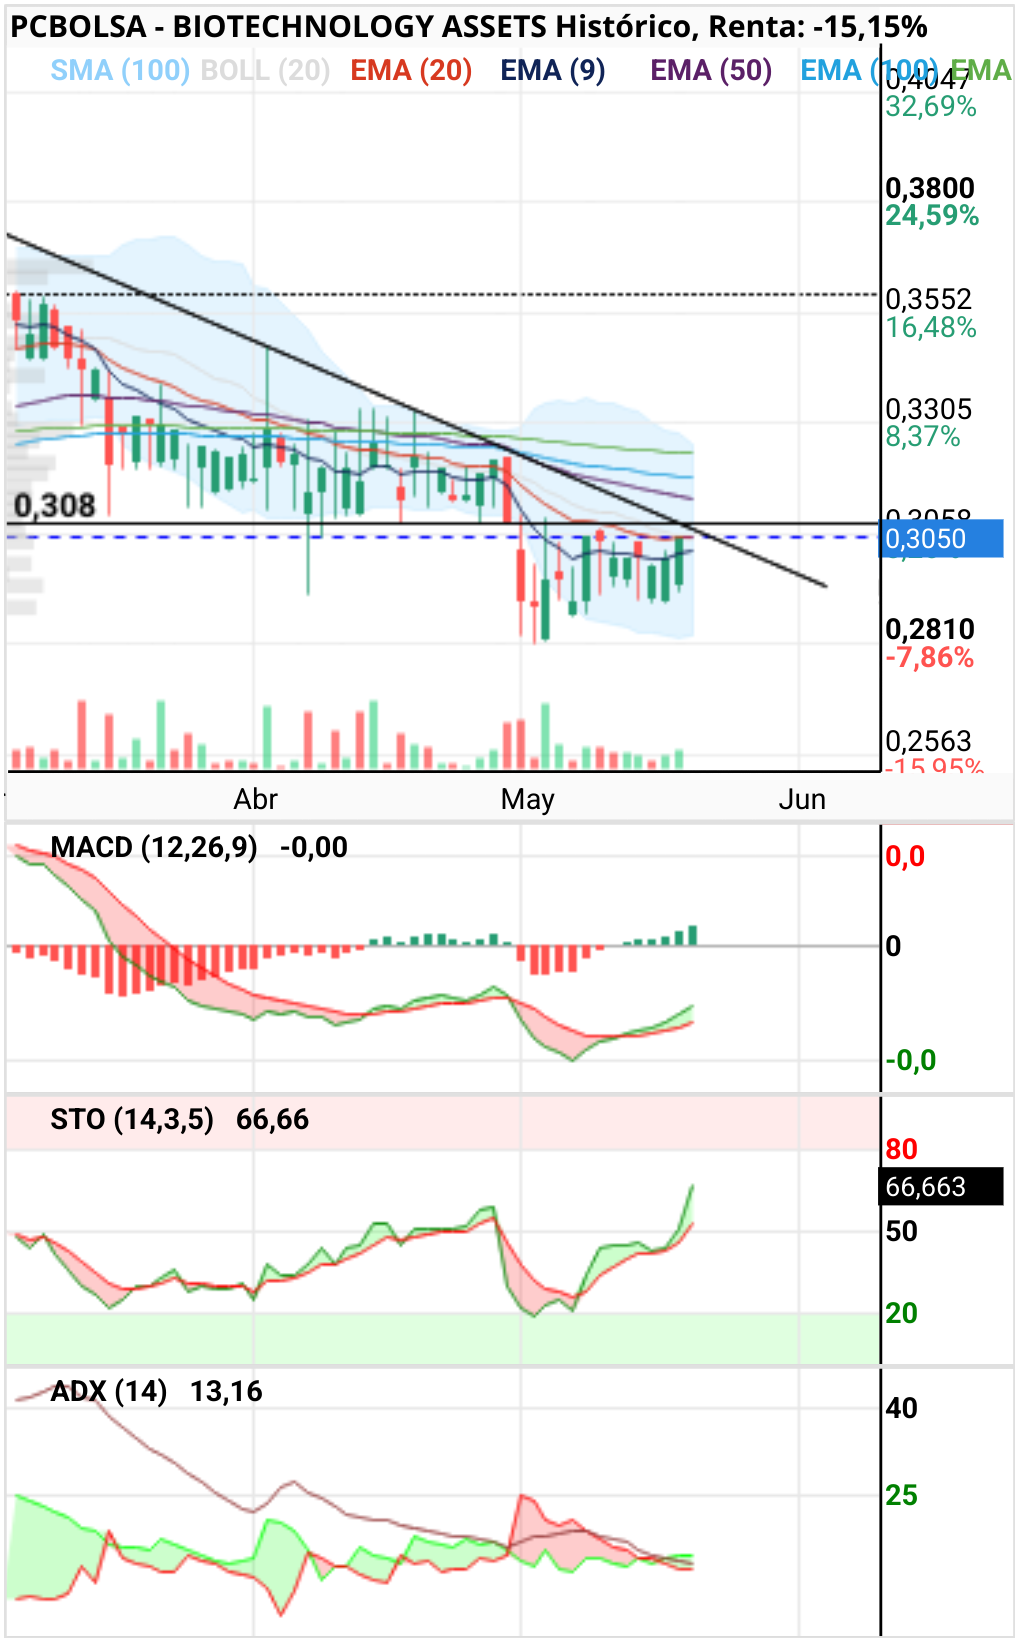1019x1642 pixels.
Task: Click the -7,86% percentage label
Action: pyautogui.click(x=930, y=657)
